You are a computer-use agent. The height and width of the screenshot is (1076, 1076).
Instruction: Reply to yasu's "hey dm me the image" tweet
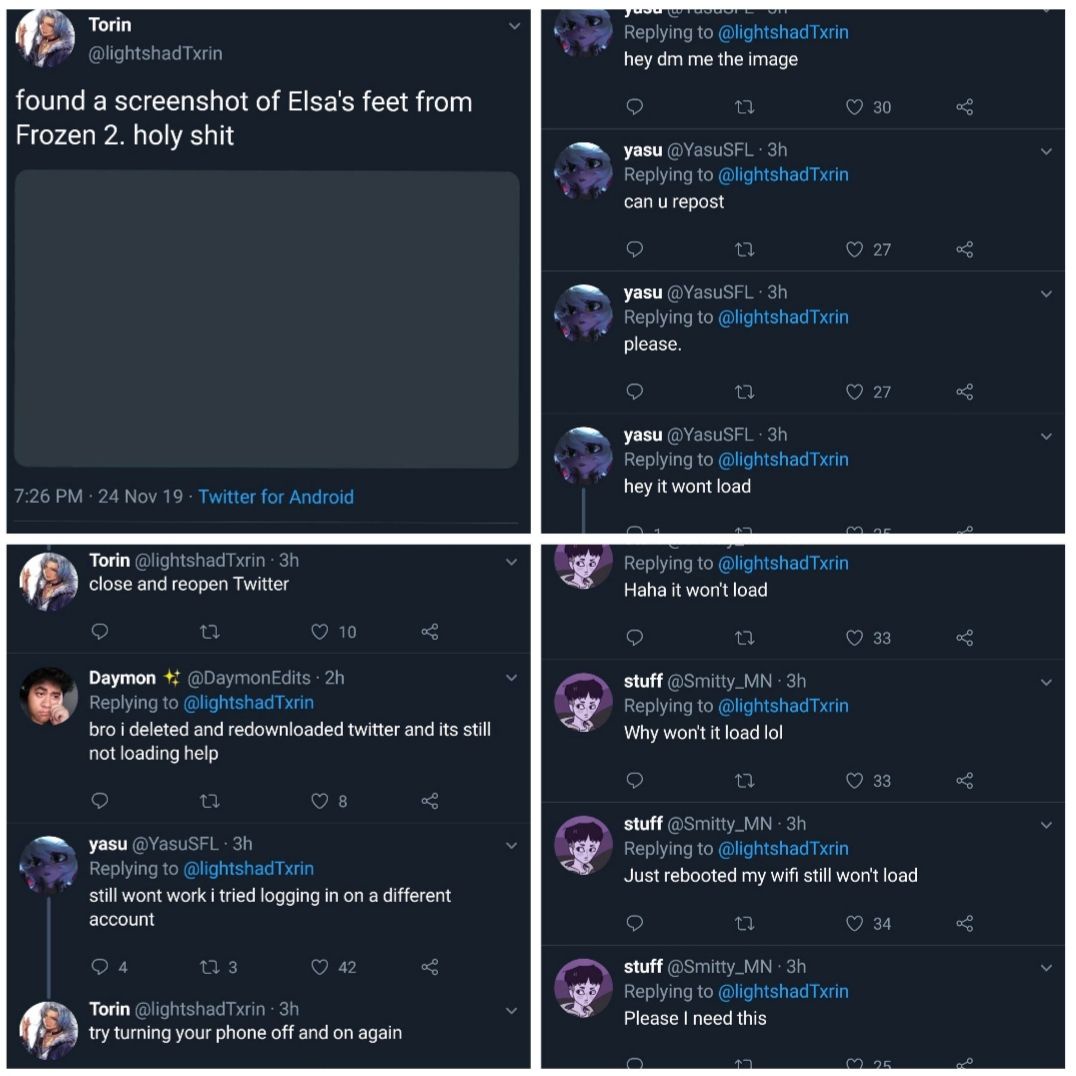click(x=634, y=107)
